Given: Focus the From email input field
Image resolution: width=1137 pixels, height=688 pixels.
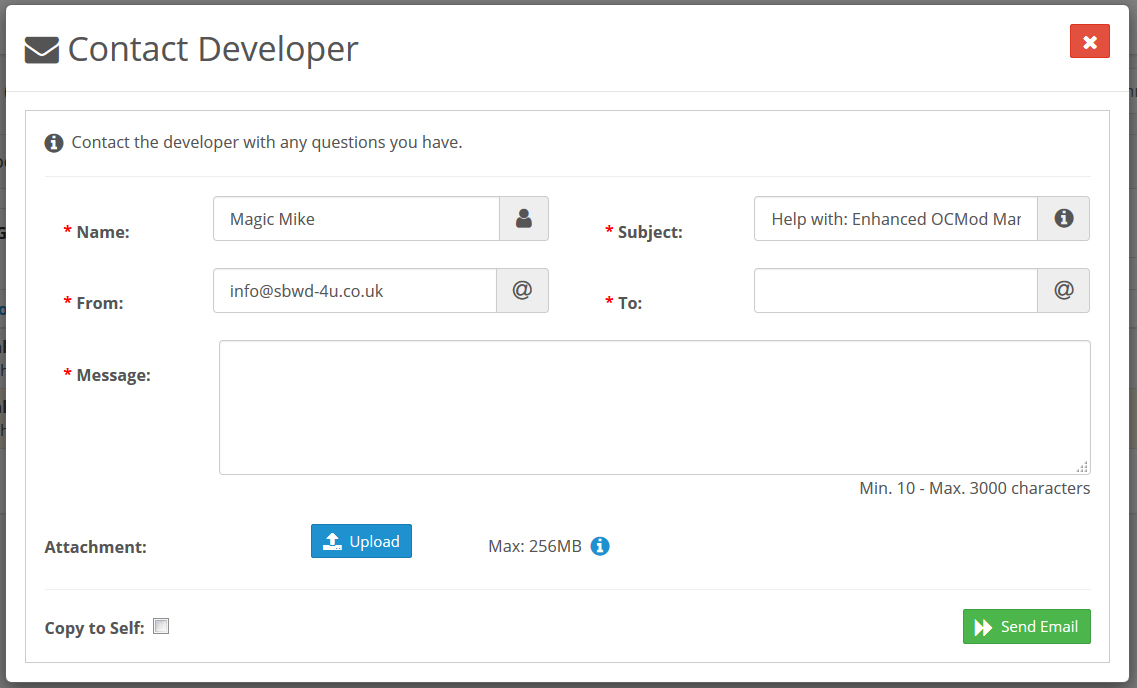Looking at the screenshot, I should click(355, 291).
